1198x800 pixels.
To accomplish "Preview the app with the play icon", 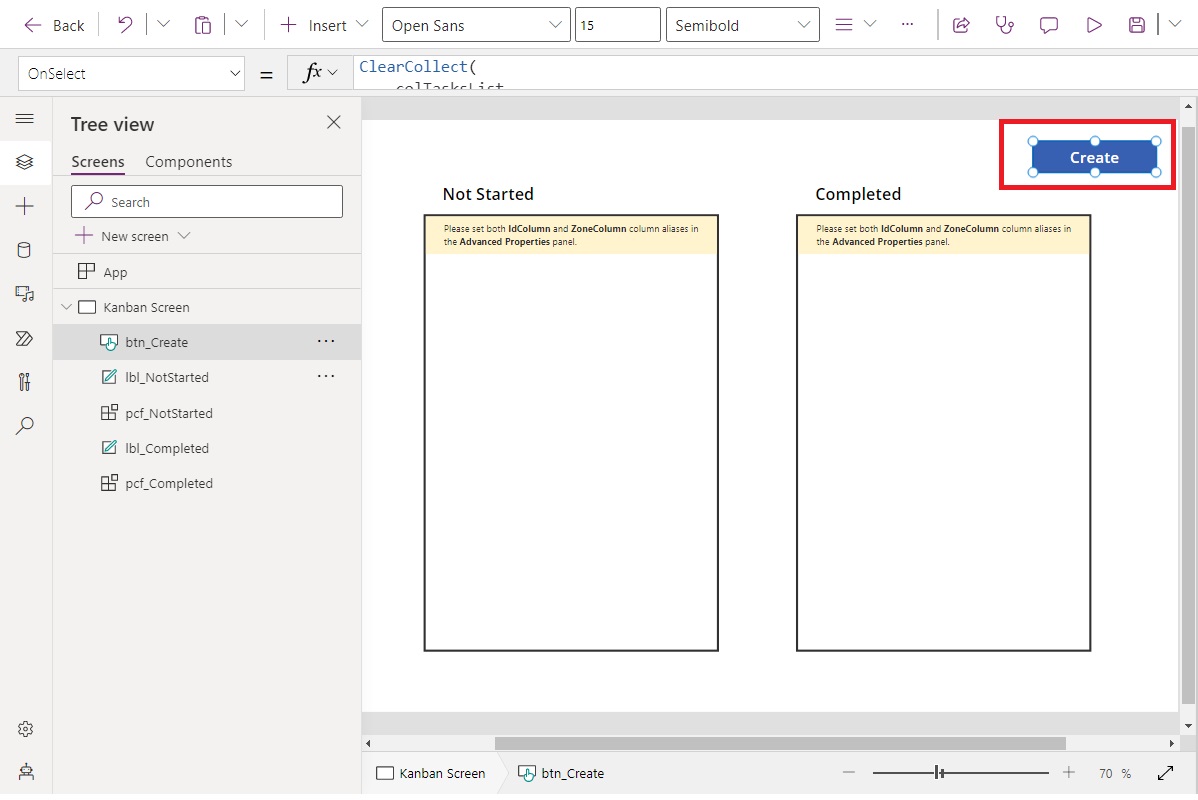I will pos(1093,24).
